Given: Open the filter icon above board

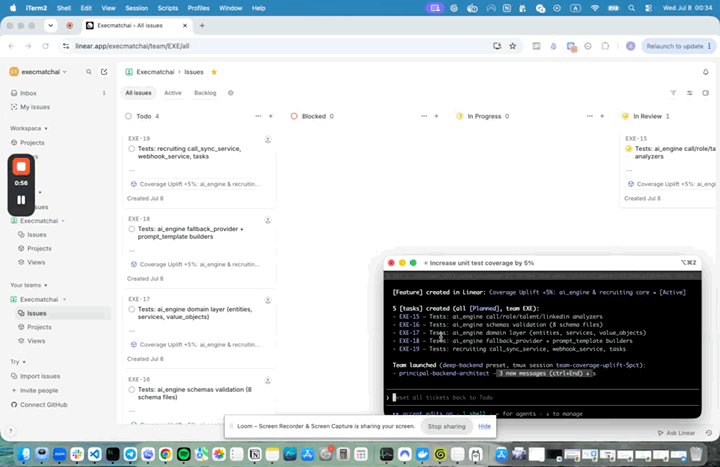Looking at the screenshot, I should point(673,93).
